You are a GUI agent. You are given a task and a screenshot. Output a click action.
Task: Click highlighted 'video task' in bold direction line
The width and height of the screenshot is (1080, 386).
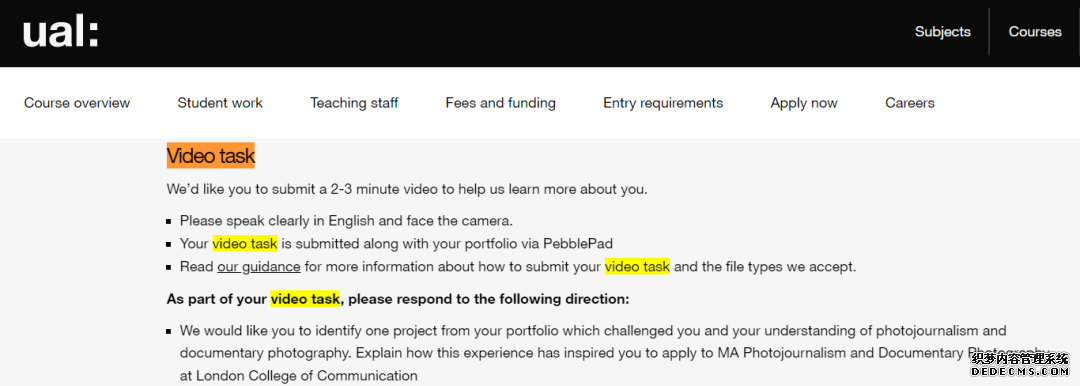(x=305, y=300)
